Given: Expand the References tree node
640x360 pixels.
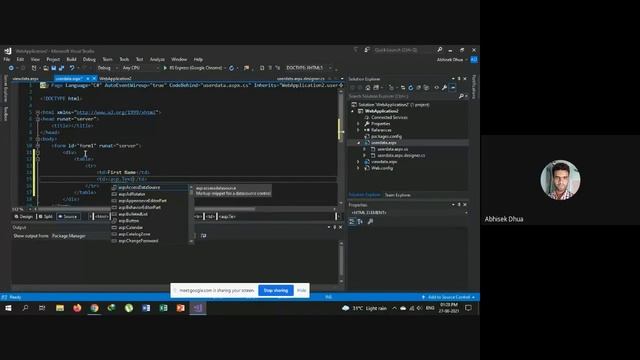Looking at the screenshot, I should [x=358, y=130].
